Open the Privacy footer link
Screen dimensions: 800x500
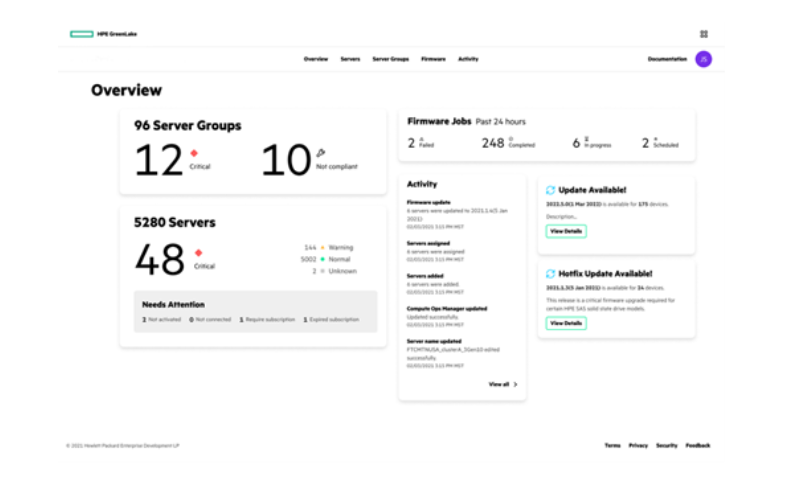638,445
